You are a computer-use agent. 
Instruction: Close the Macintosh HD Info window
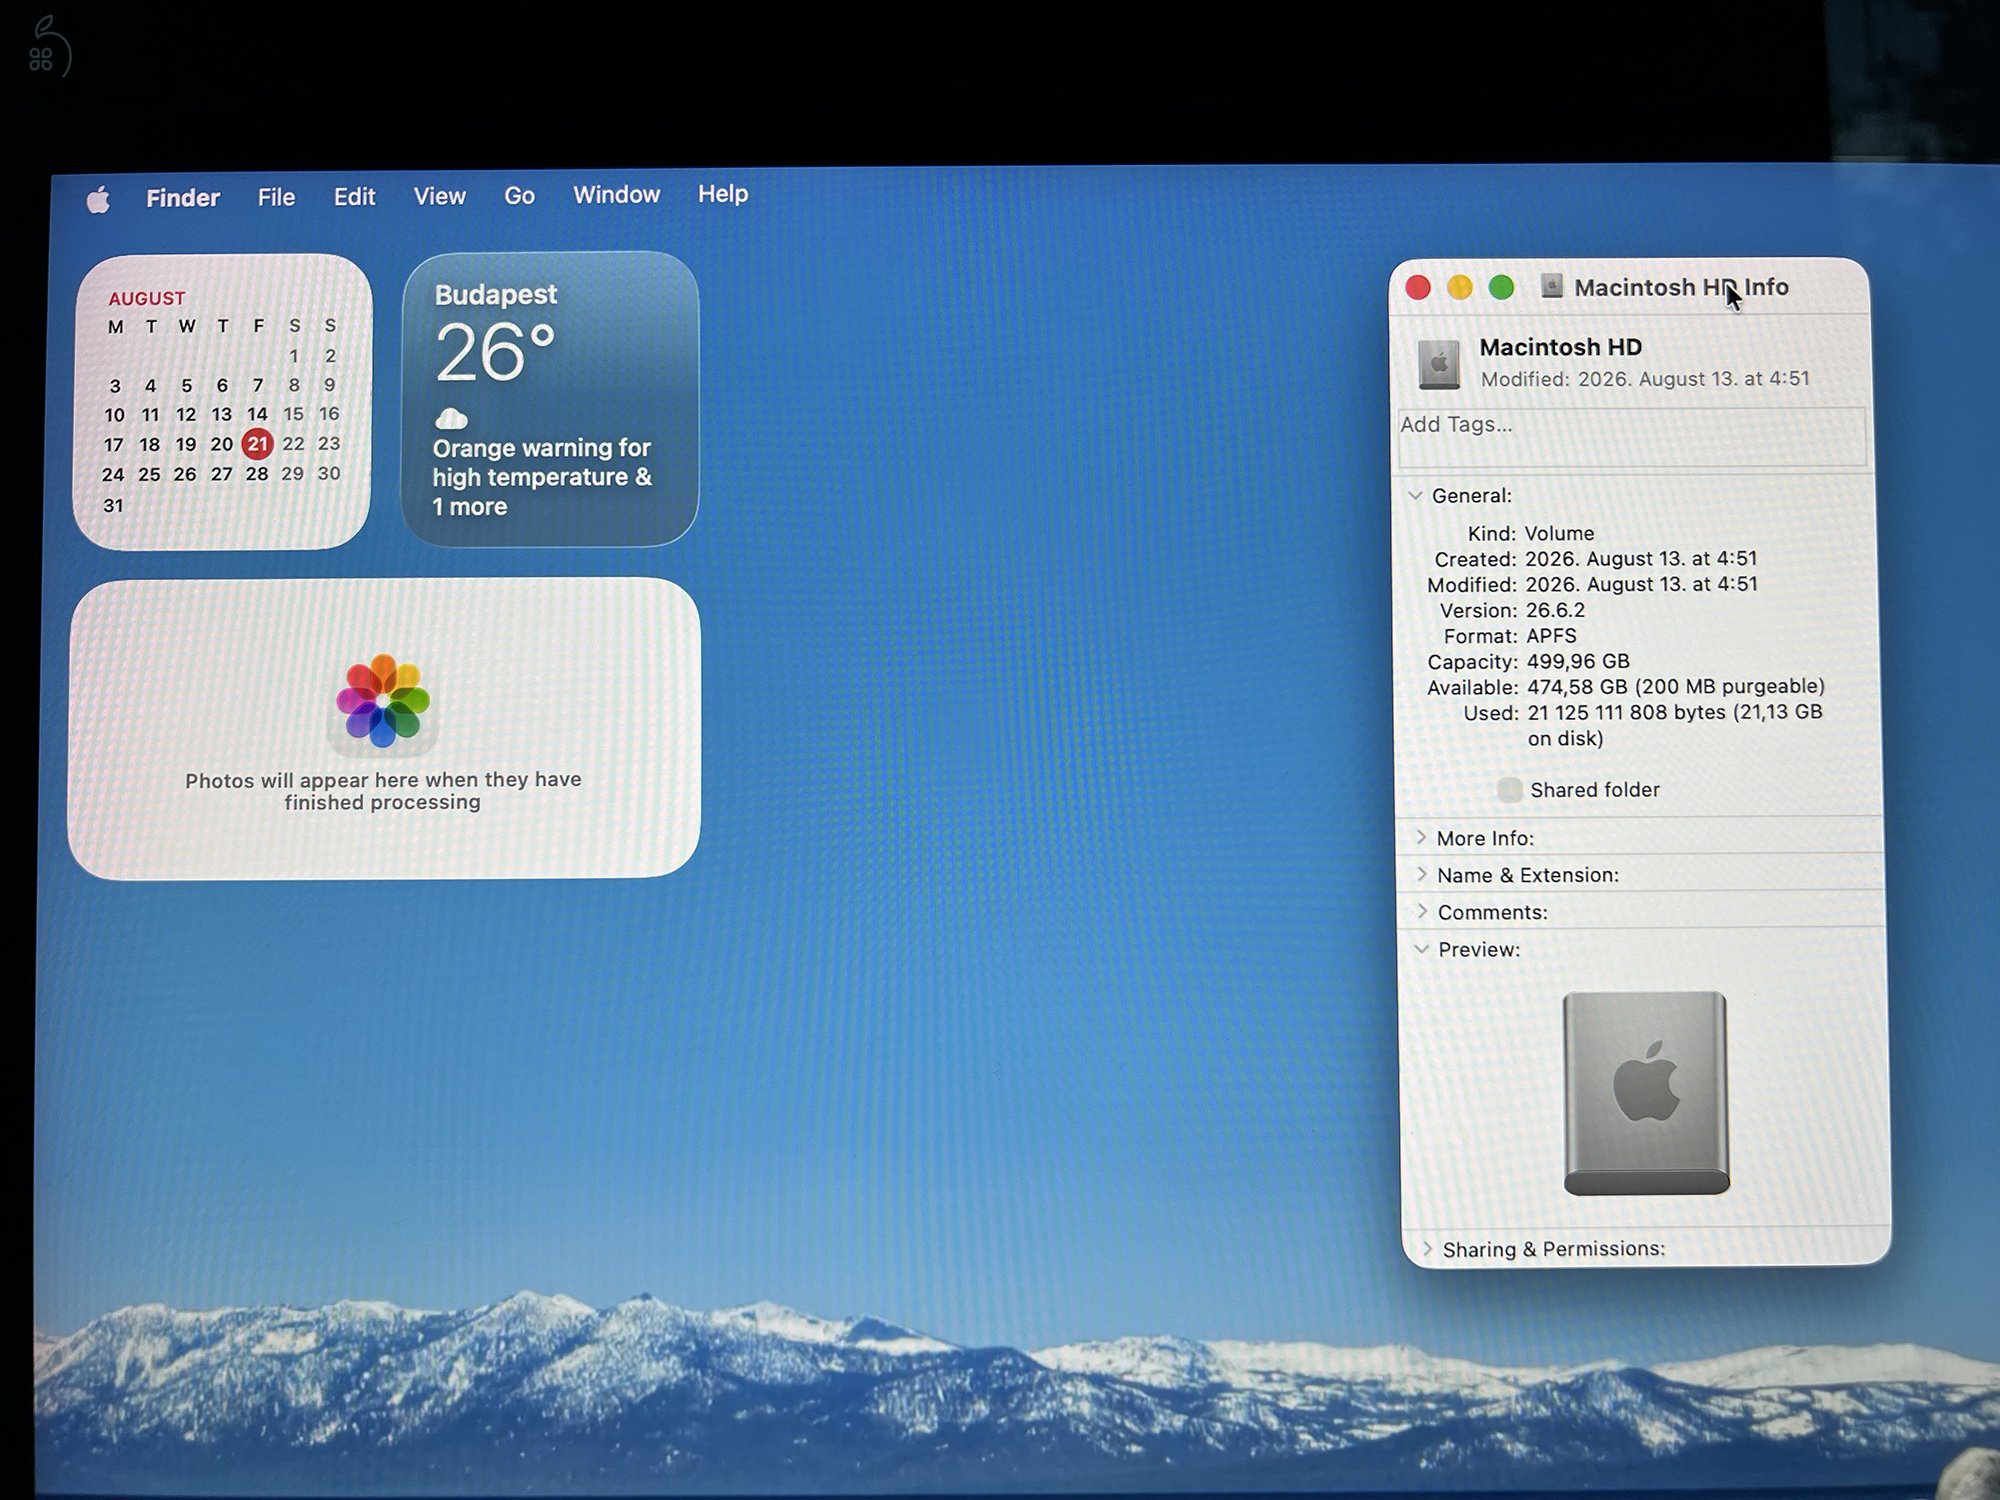(1418, 288)
